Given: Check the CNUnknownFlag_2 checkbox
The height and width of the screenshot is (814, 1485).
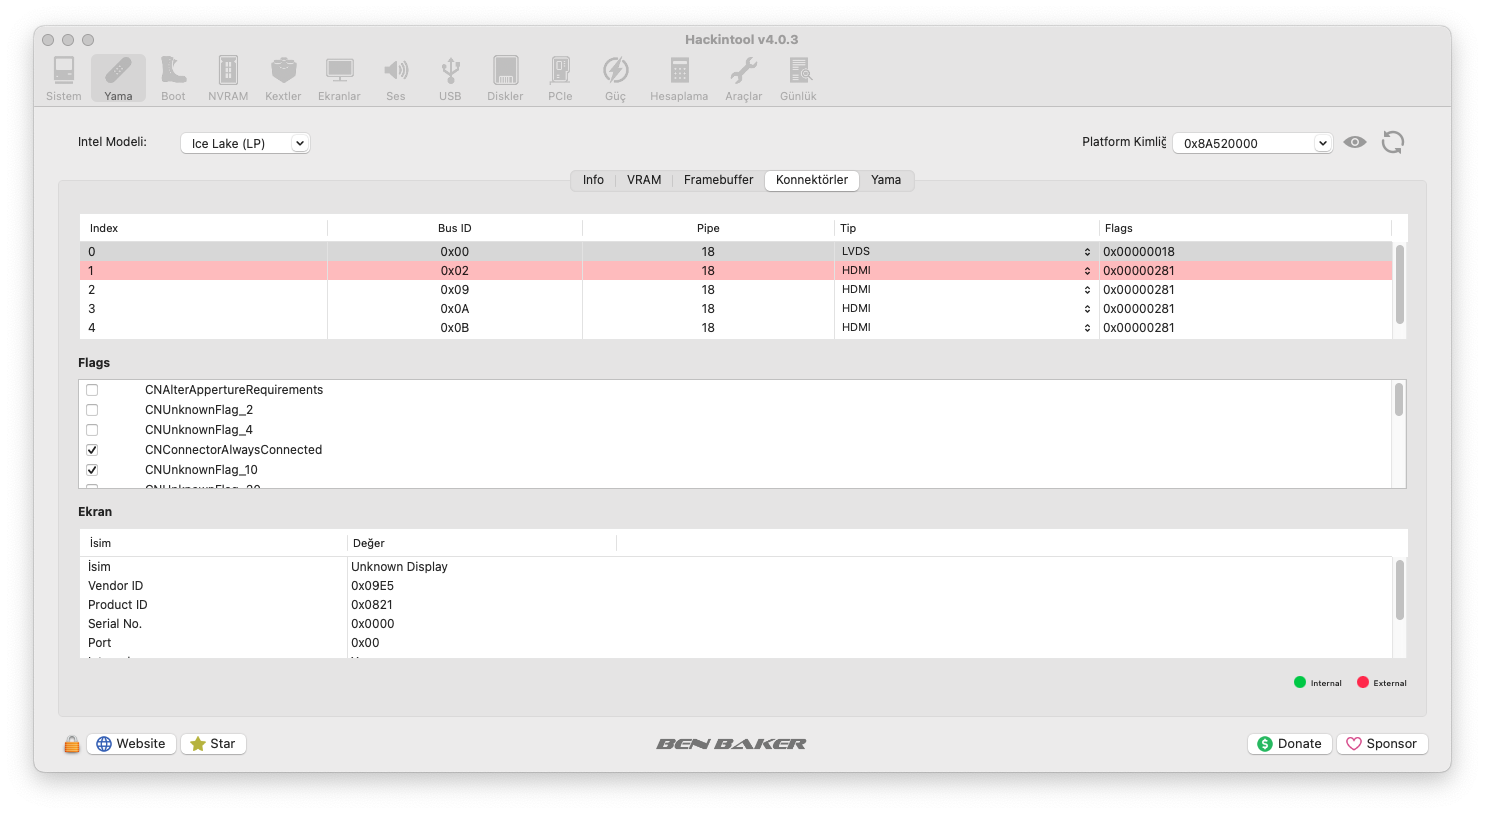Looking at the screenshot, I should point(92,410).
